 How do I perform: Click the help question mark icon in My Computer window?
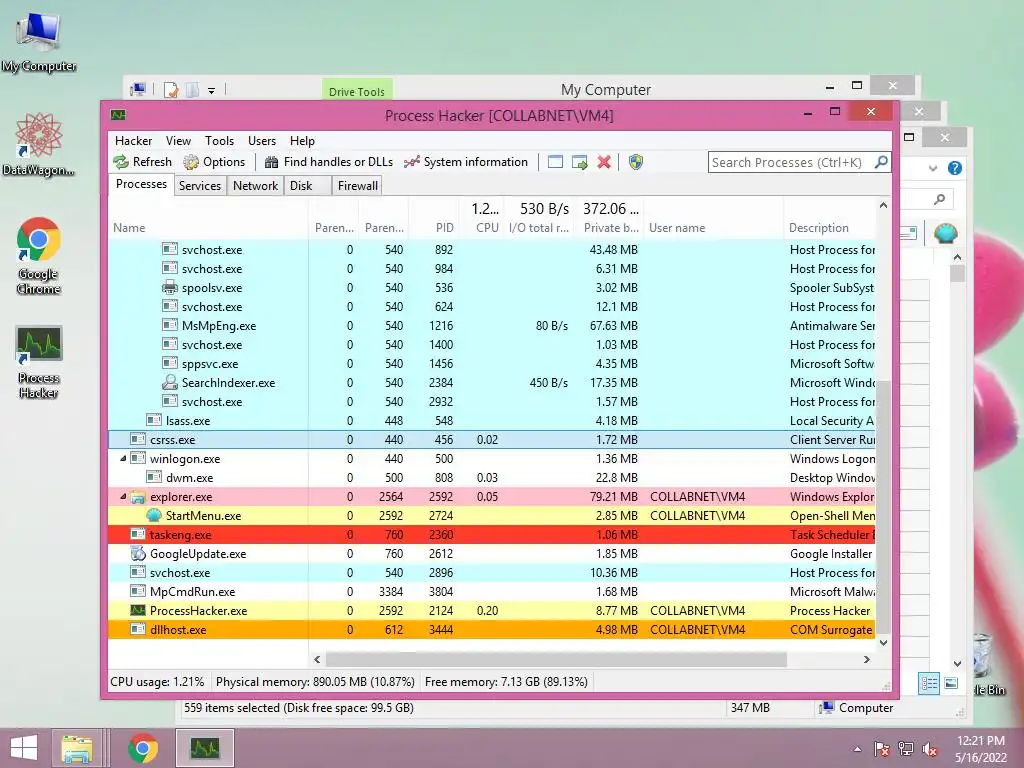click(x=955, y=168)
